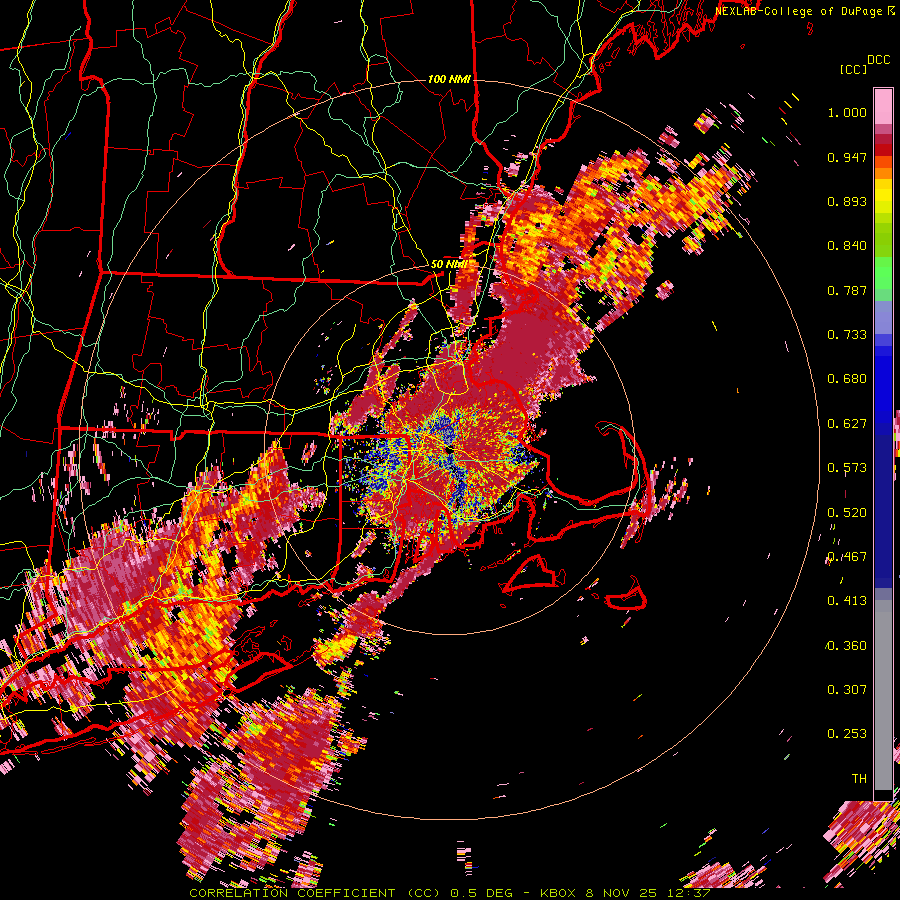Screen dimensions: 900x900
Task: Select the 0.893 scale value
Action: coord(847,201)
